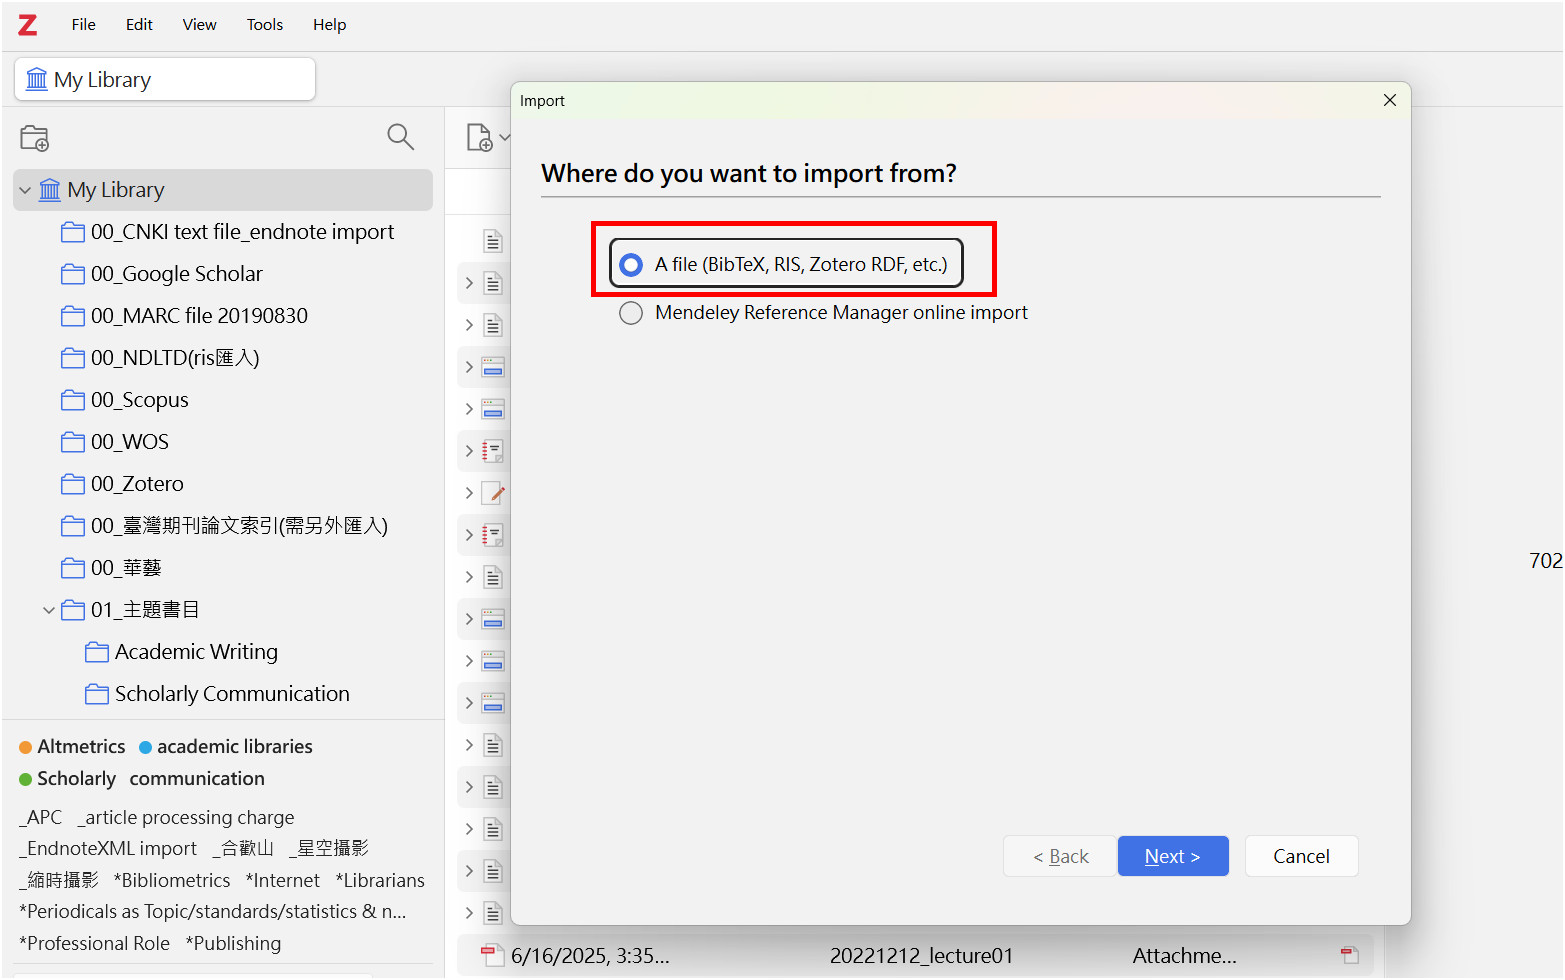The height and width of the screenshot is (980, 1565).
Task: Open the Help menu
Action: (x=329, y=25)
